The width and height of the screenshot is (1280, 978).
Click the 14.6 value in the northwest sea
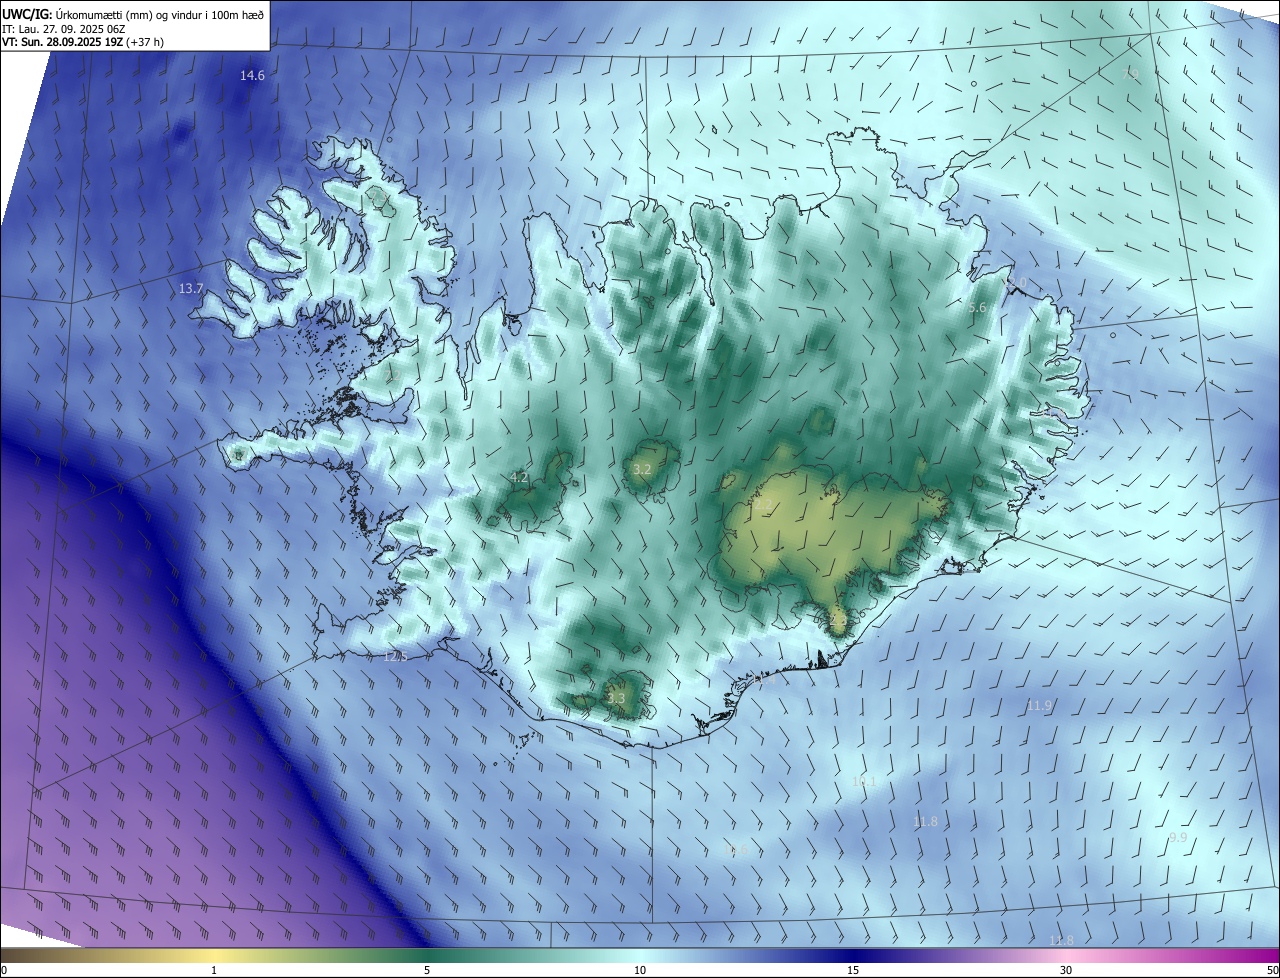tap(253, 76)
